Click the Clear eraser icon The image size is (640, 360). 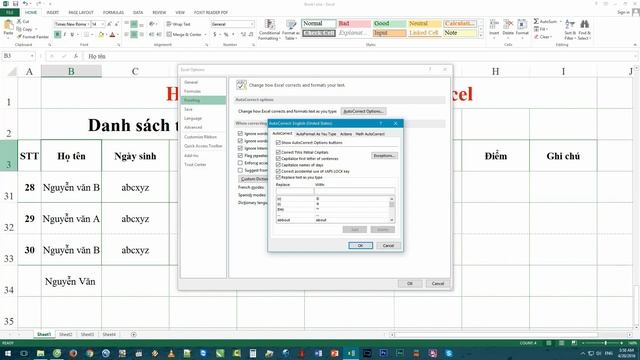536,37
